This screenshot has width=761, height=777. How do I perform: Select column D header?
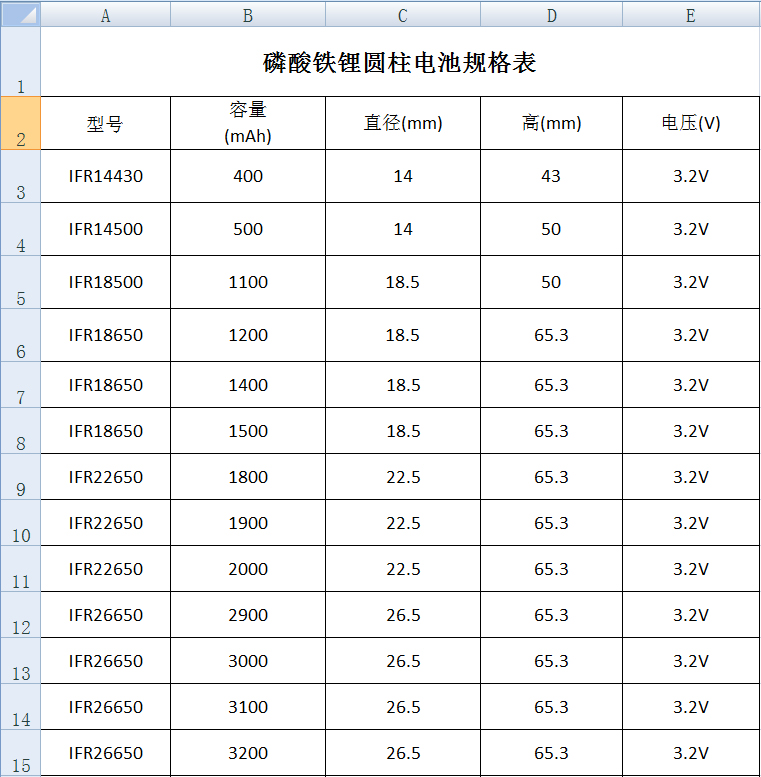(551, 14)
